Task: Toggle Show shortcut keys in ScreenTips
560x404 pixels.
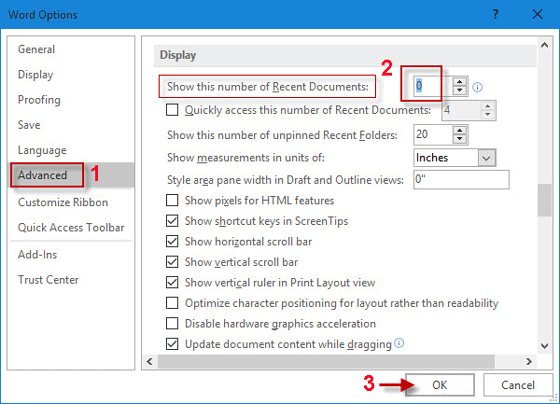Action: click(172, 221)
